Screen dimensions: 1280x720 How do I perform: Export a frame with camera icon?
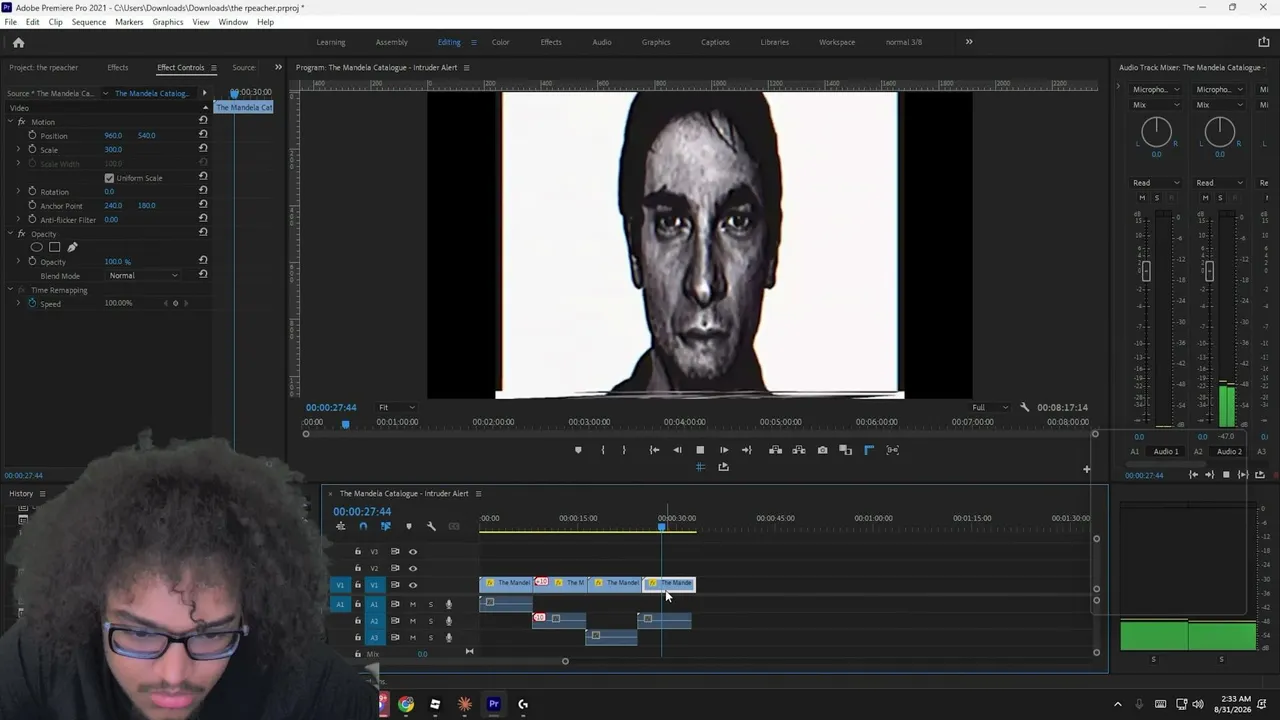[x=822, y=450]
